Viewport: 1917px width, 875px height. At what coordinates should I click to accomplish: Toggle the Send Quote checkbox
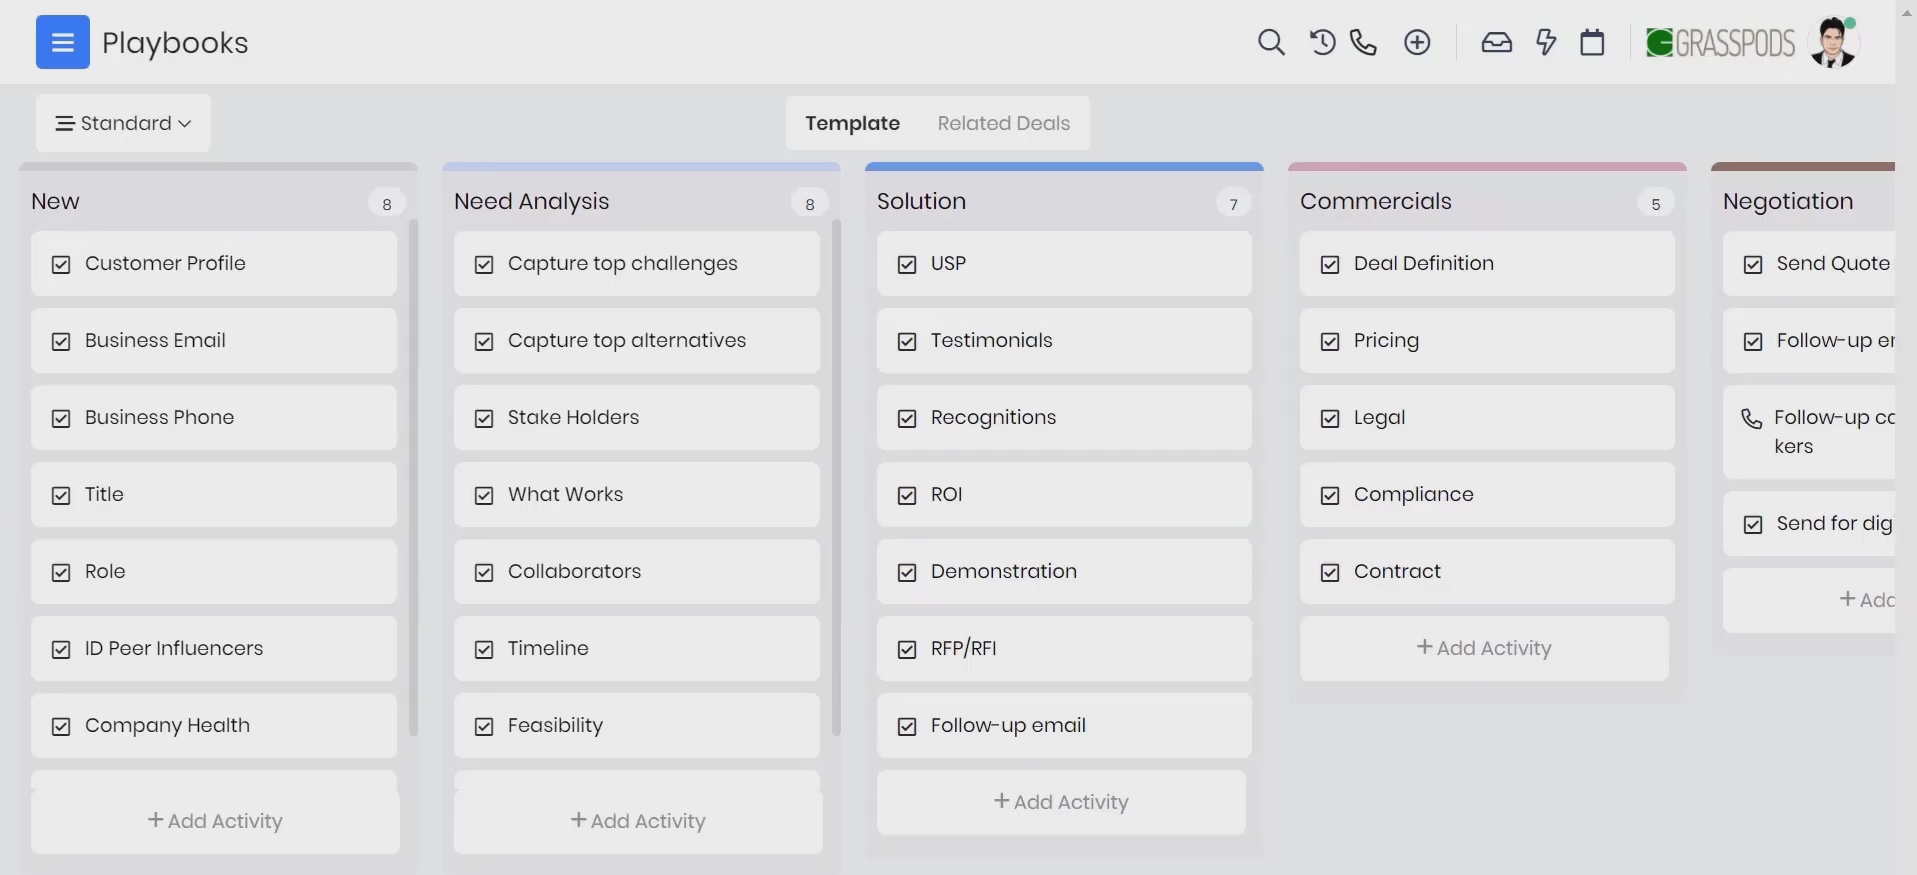(1753, 264)
